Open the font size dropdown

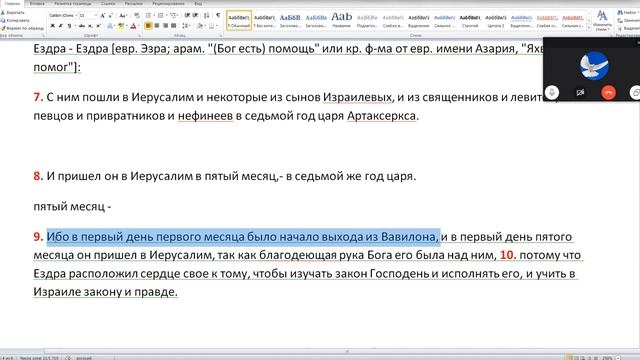pyautogui.click(x=96, y=16)
